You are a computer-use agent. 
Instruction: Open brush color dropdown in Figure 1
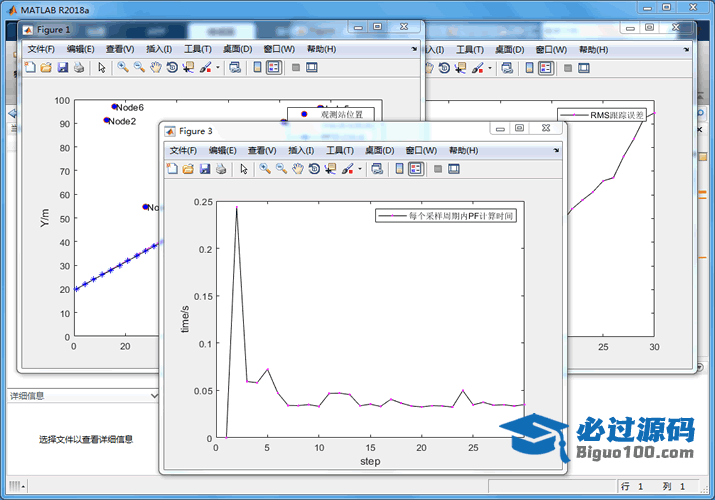click(x=218, y=67)
